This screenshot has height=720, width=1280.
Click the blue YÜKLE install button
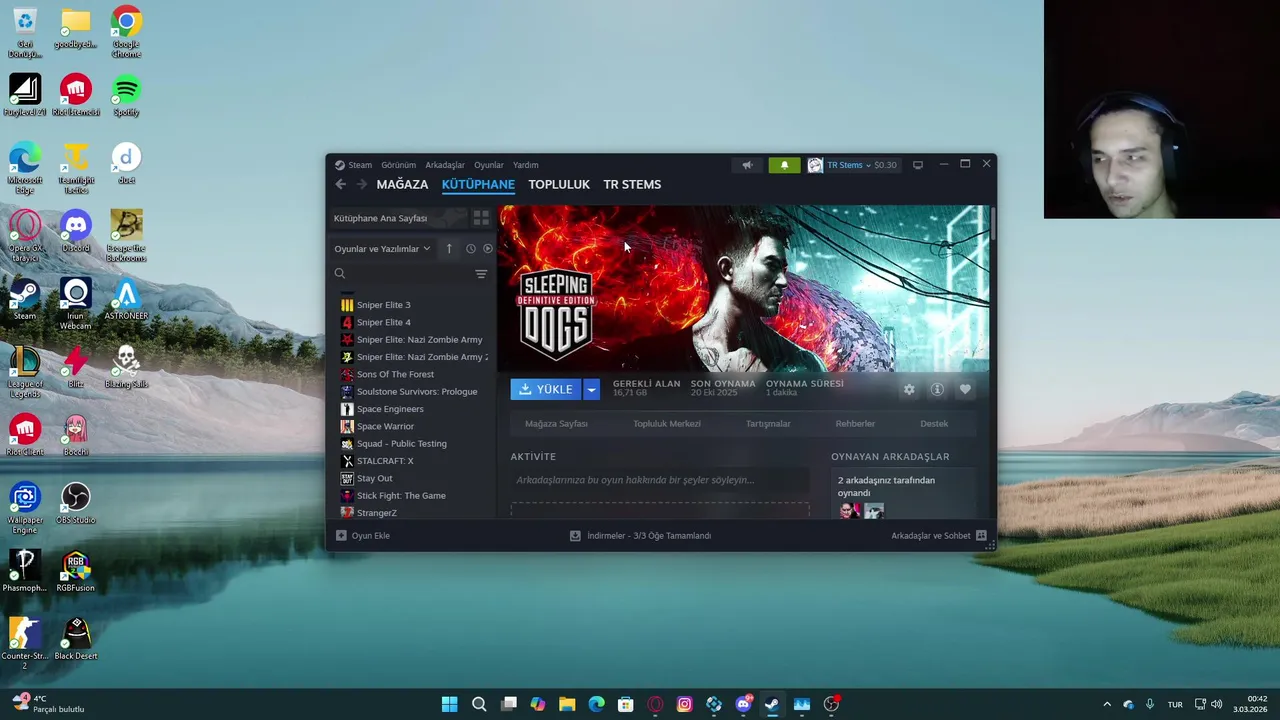coord(546,389)
